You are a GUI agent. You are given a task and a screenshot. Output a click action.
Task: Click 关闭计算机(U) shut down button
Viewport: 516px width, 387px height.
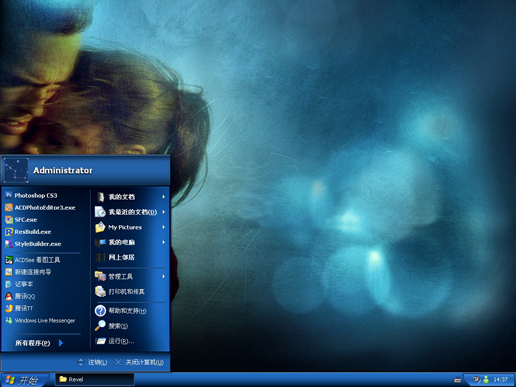tap(139, 362)
